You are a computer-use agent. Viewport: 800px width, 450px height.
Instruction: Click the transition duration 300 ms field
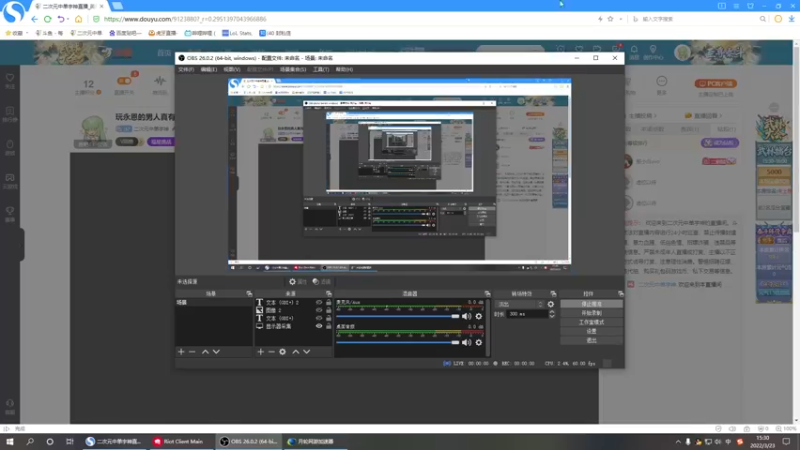tap(527, 314)
